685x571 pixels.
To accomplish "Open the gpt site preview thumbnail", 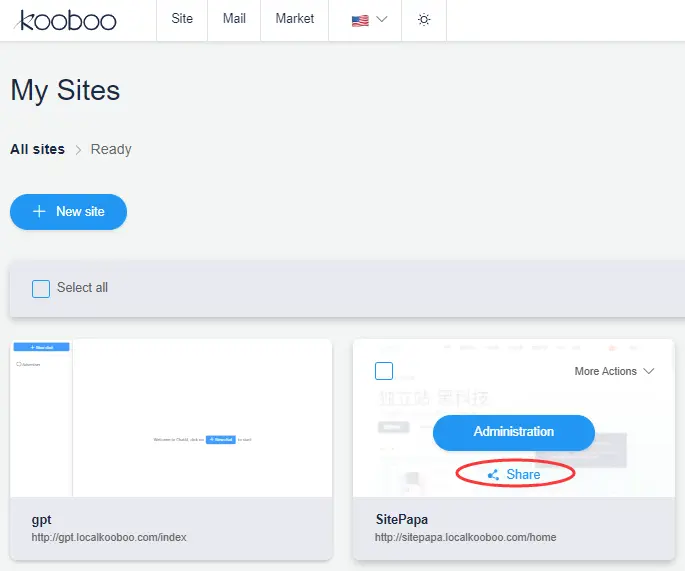I will click(x=171, y=417).
